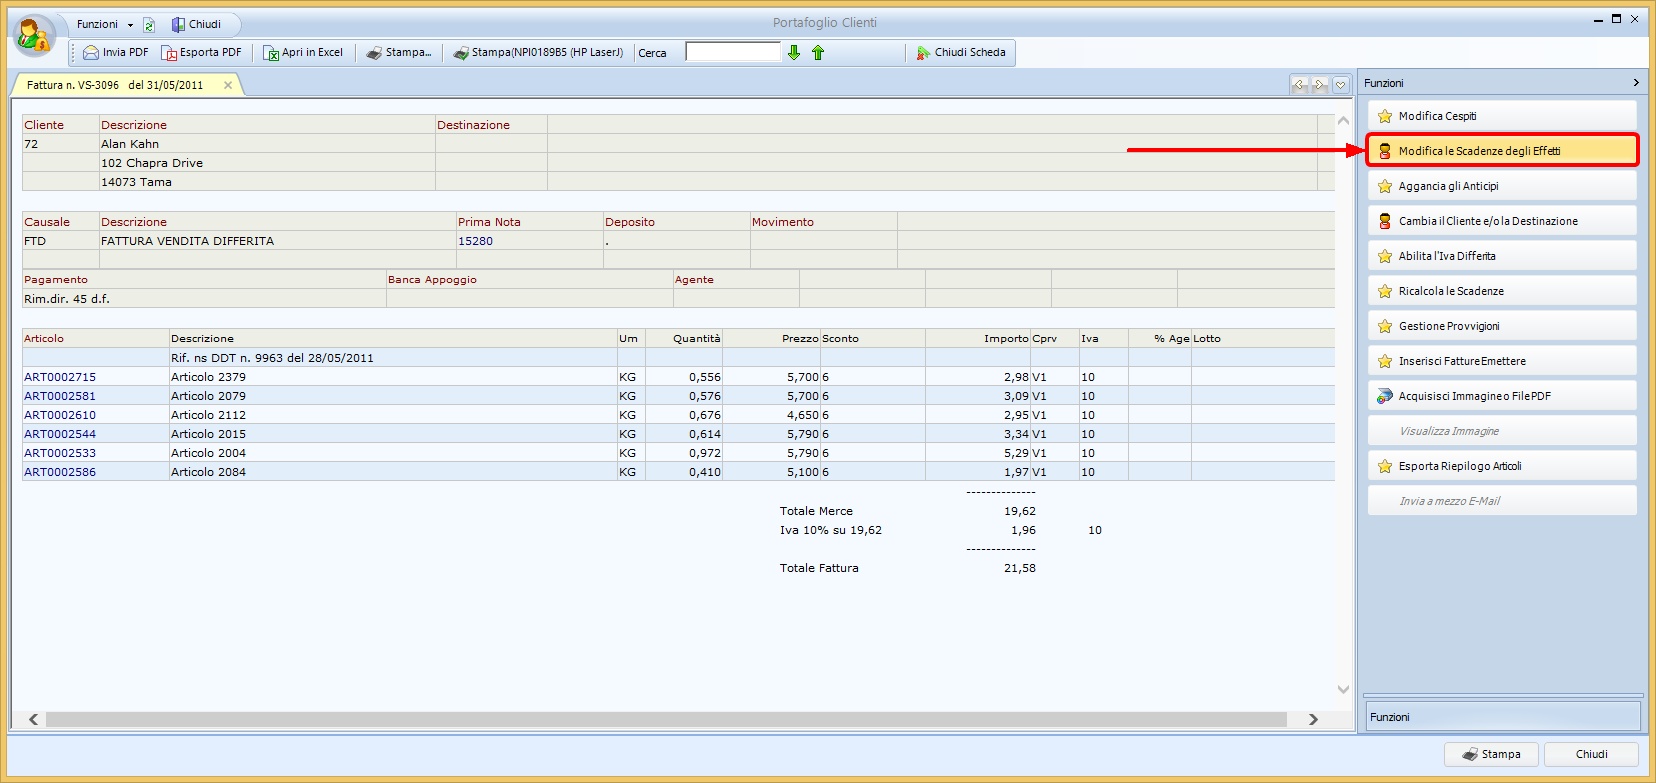Click the Chiudi Scheda toolbar icon
The height and width of the screenshot is (783, 1656).
point(923,53)
